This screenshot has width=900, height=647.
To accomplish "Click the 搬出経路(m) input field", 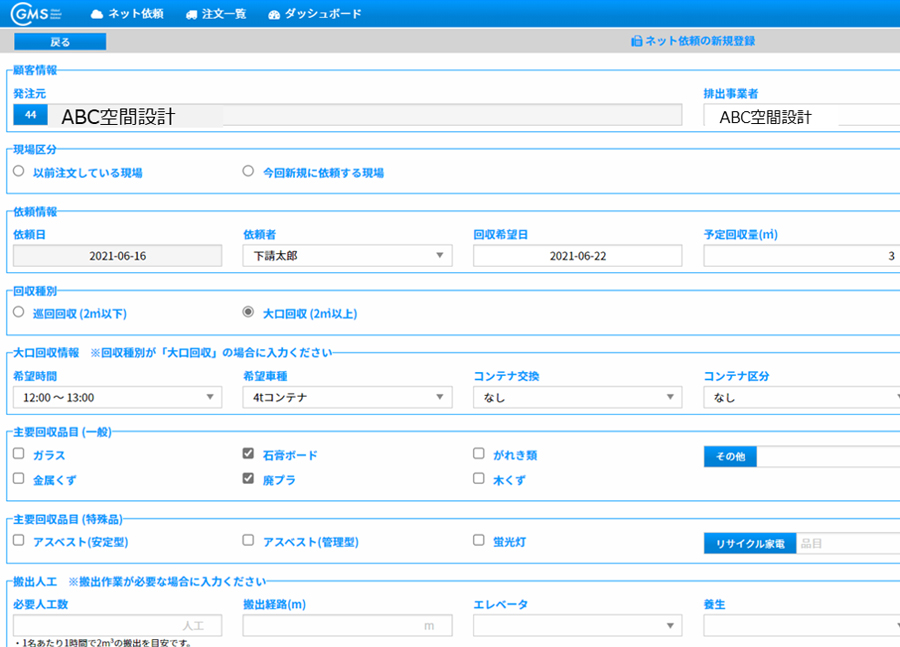I will coord(347,625).
